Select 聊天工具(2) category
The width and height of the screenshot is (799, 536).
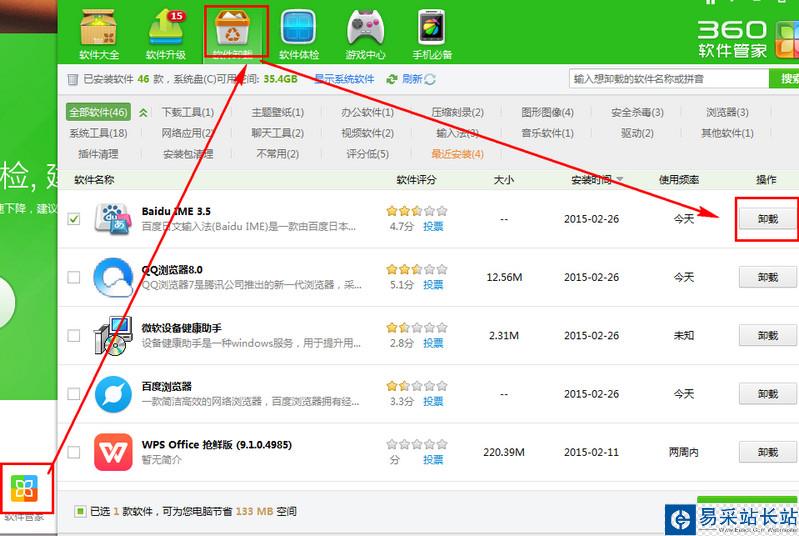coord(277,133)
